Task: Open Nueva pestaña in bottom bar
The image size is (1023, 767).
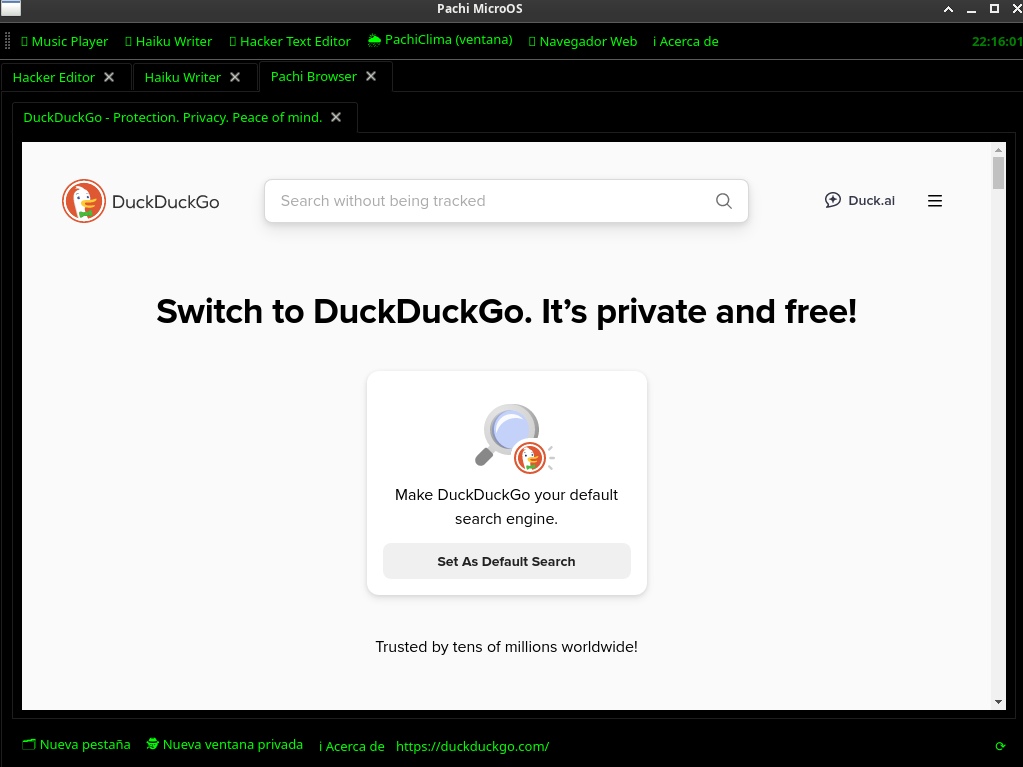Action: click(x=76, y=745)
